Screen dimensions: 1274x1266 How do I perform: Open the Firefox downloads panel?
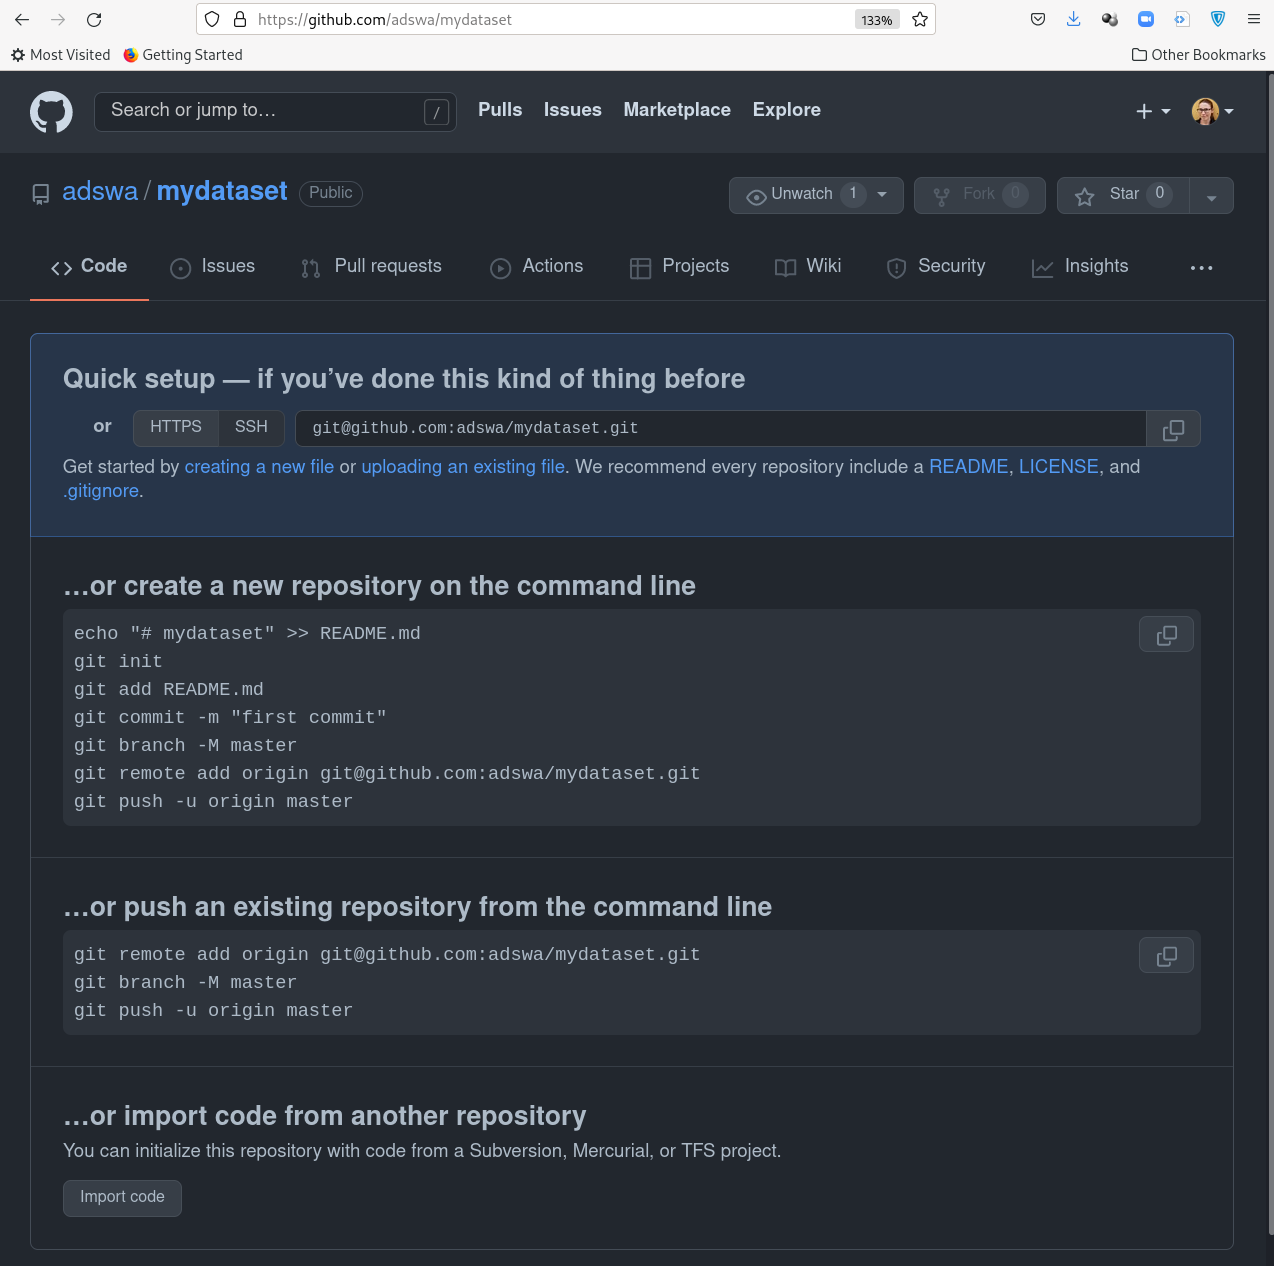tap(1074, 20)
